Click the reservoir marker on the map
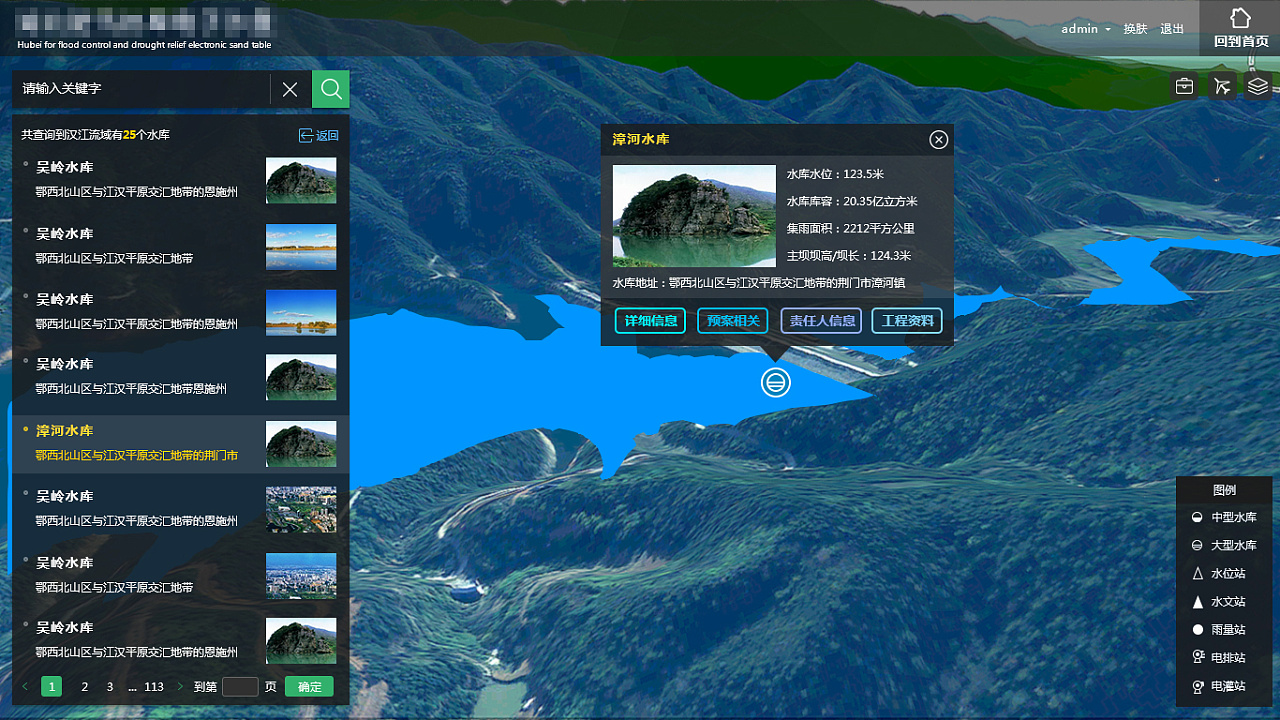 775,382
